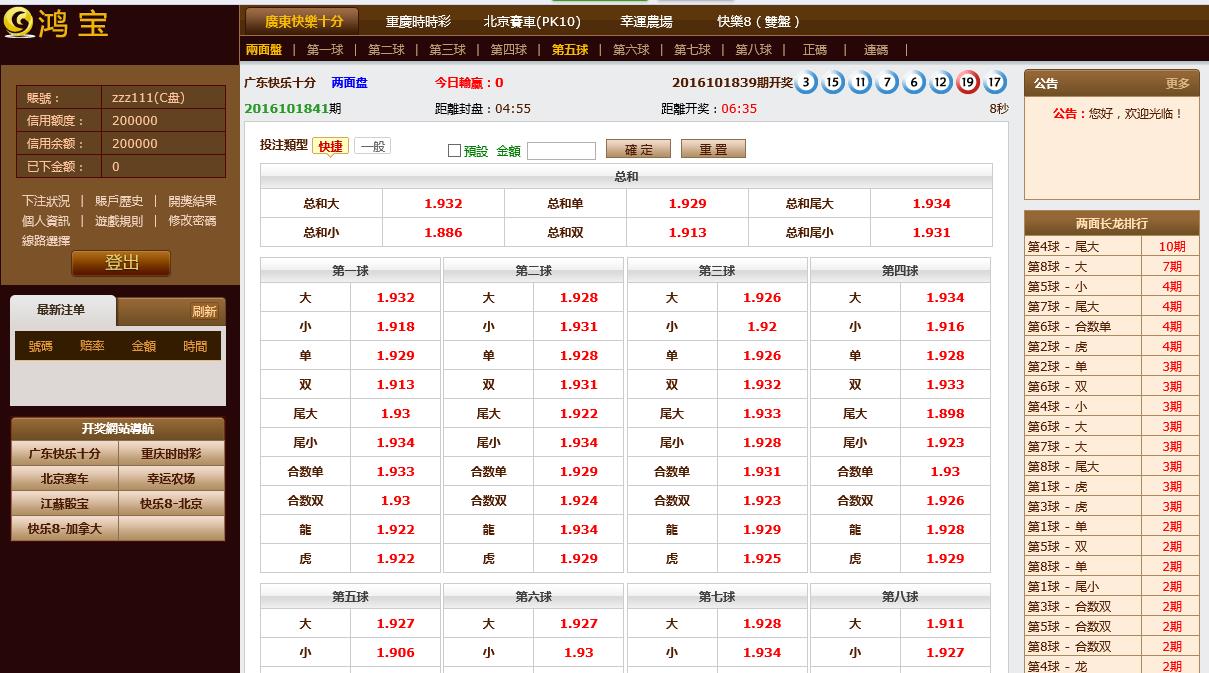Click the number 17 lottery ball
Screen dimensions: 1209x673
point(994,83)
